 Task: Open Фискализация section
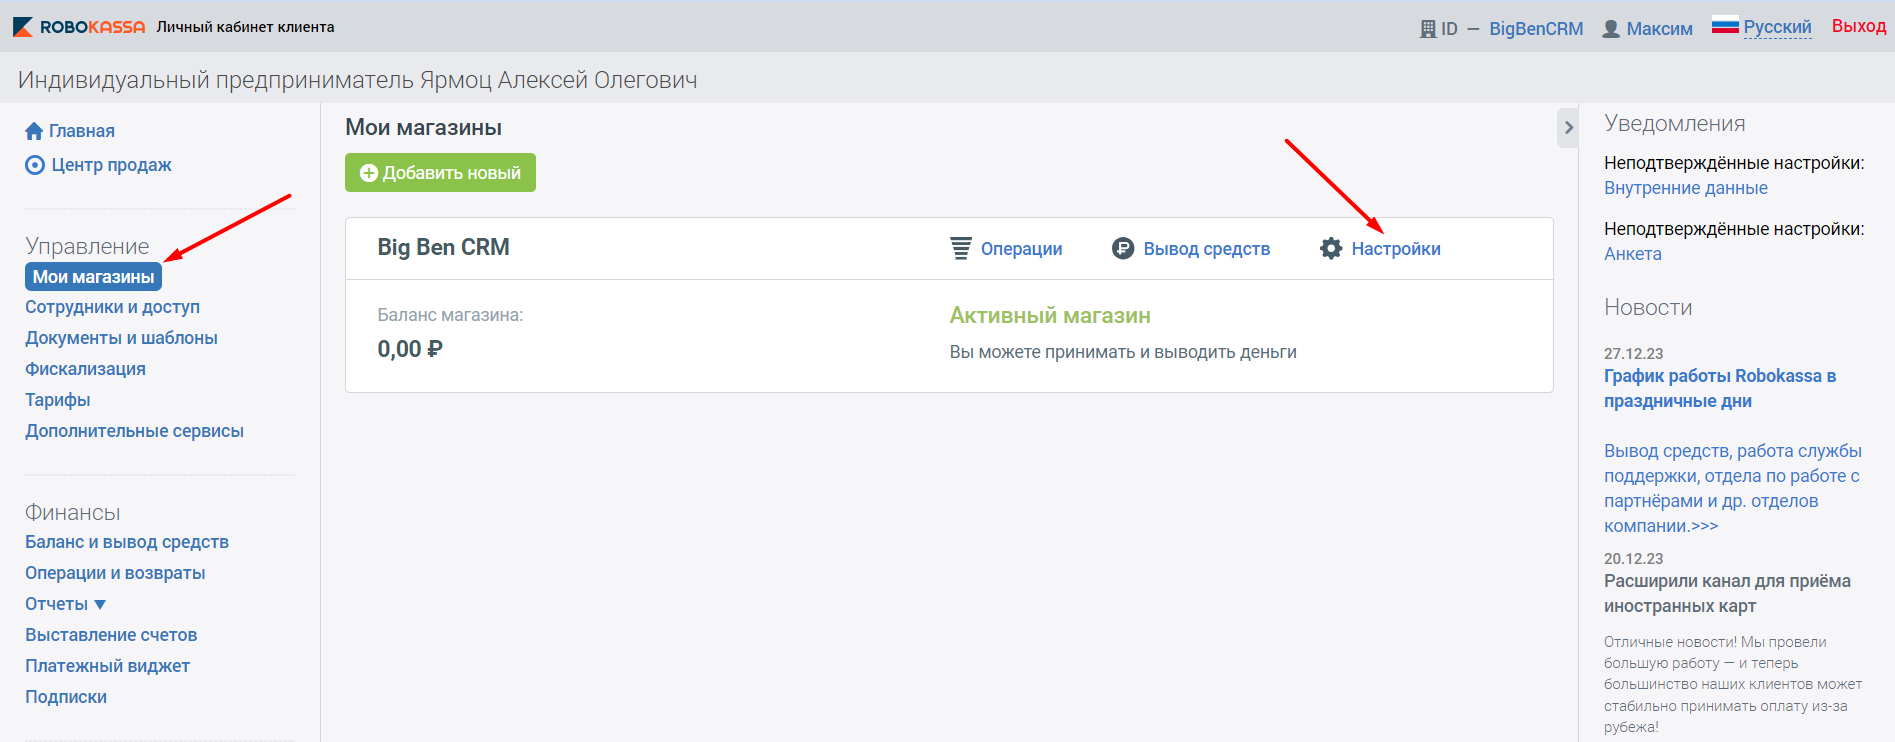pyautogui.click(x=85, y=369)
